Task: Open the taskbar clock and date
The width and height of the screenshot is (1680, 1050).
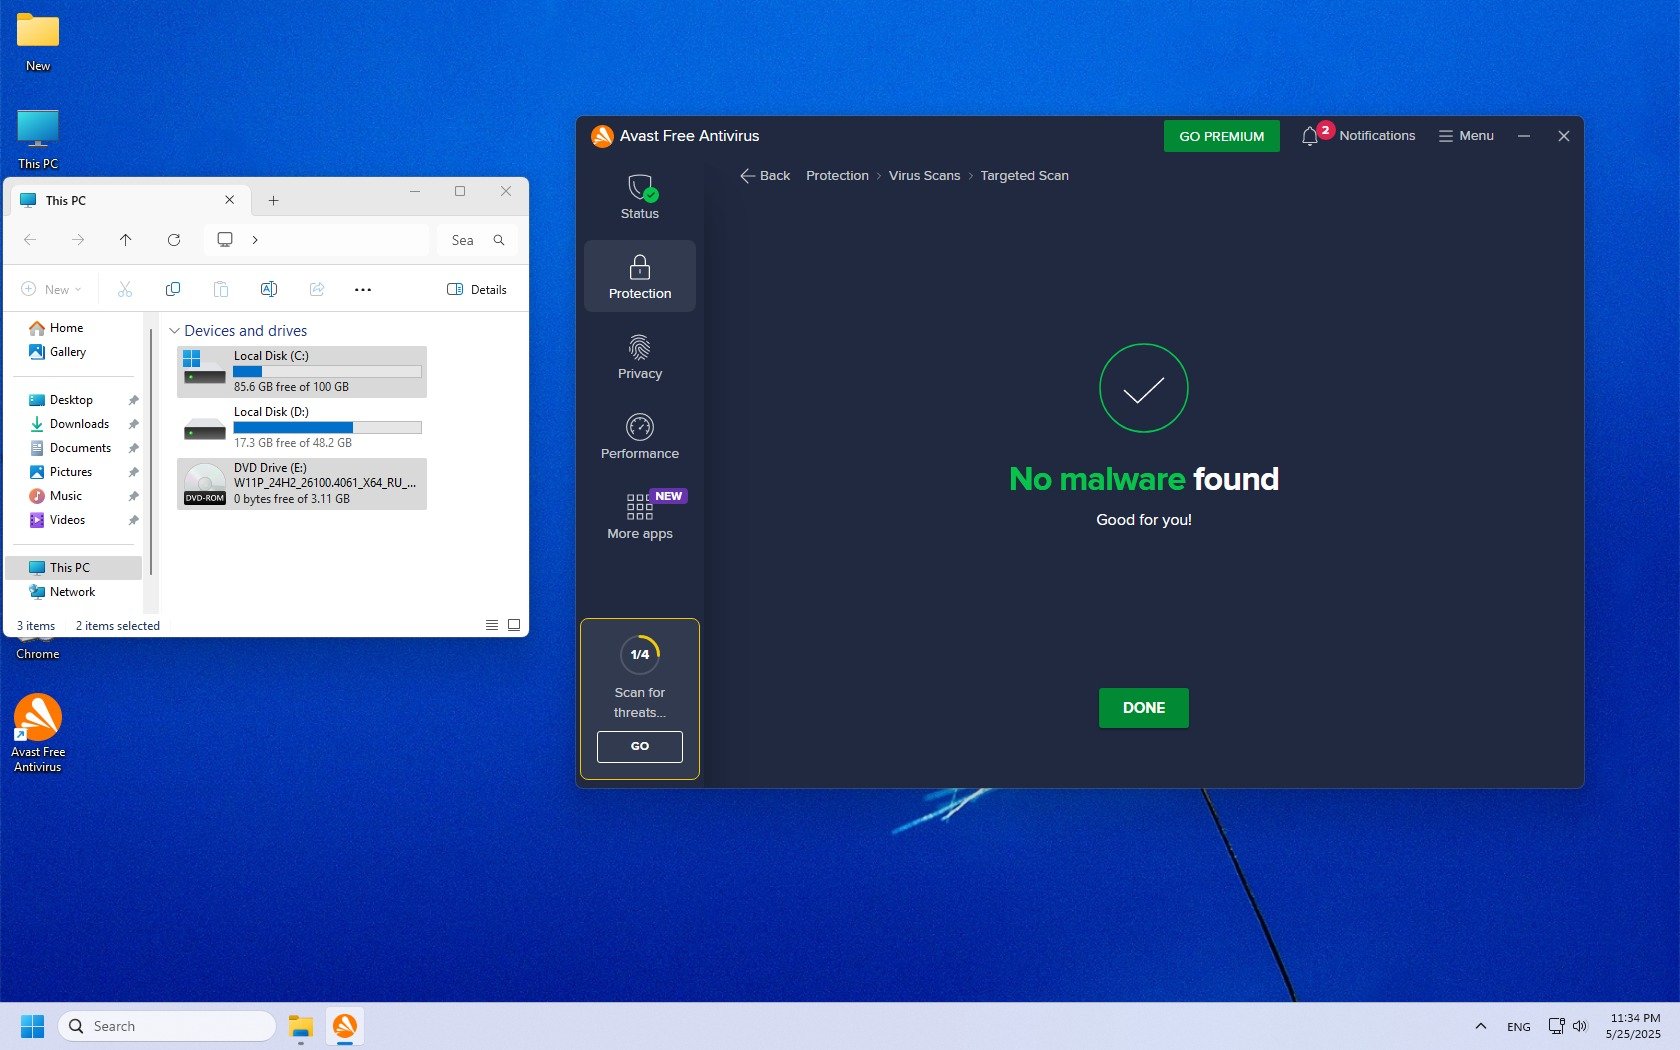Action: pyautogui.click(x=1633, y=1026)
